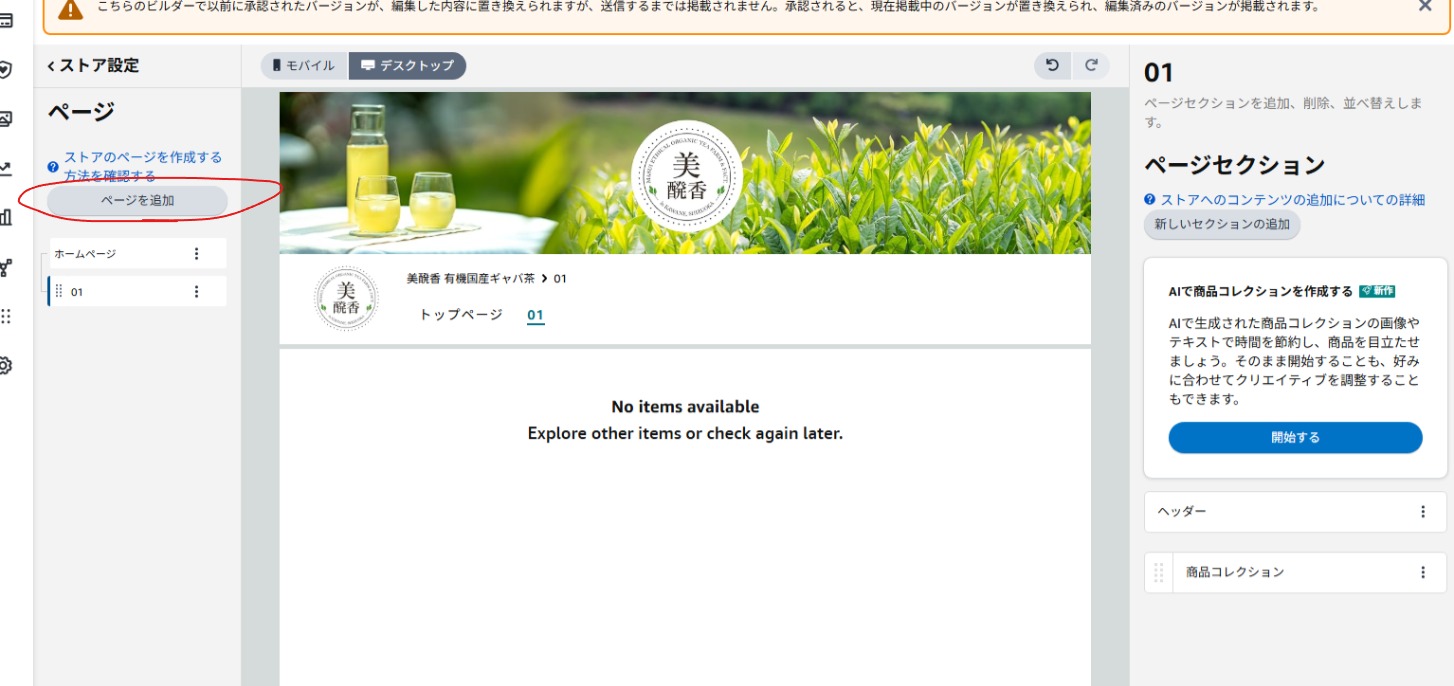Click the ページを追加 button
The height and width of the screenshot is (686, 1454).
137,201
